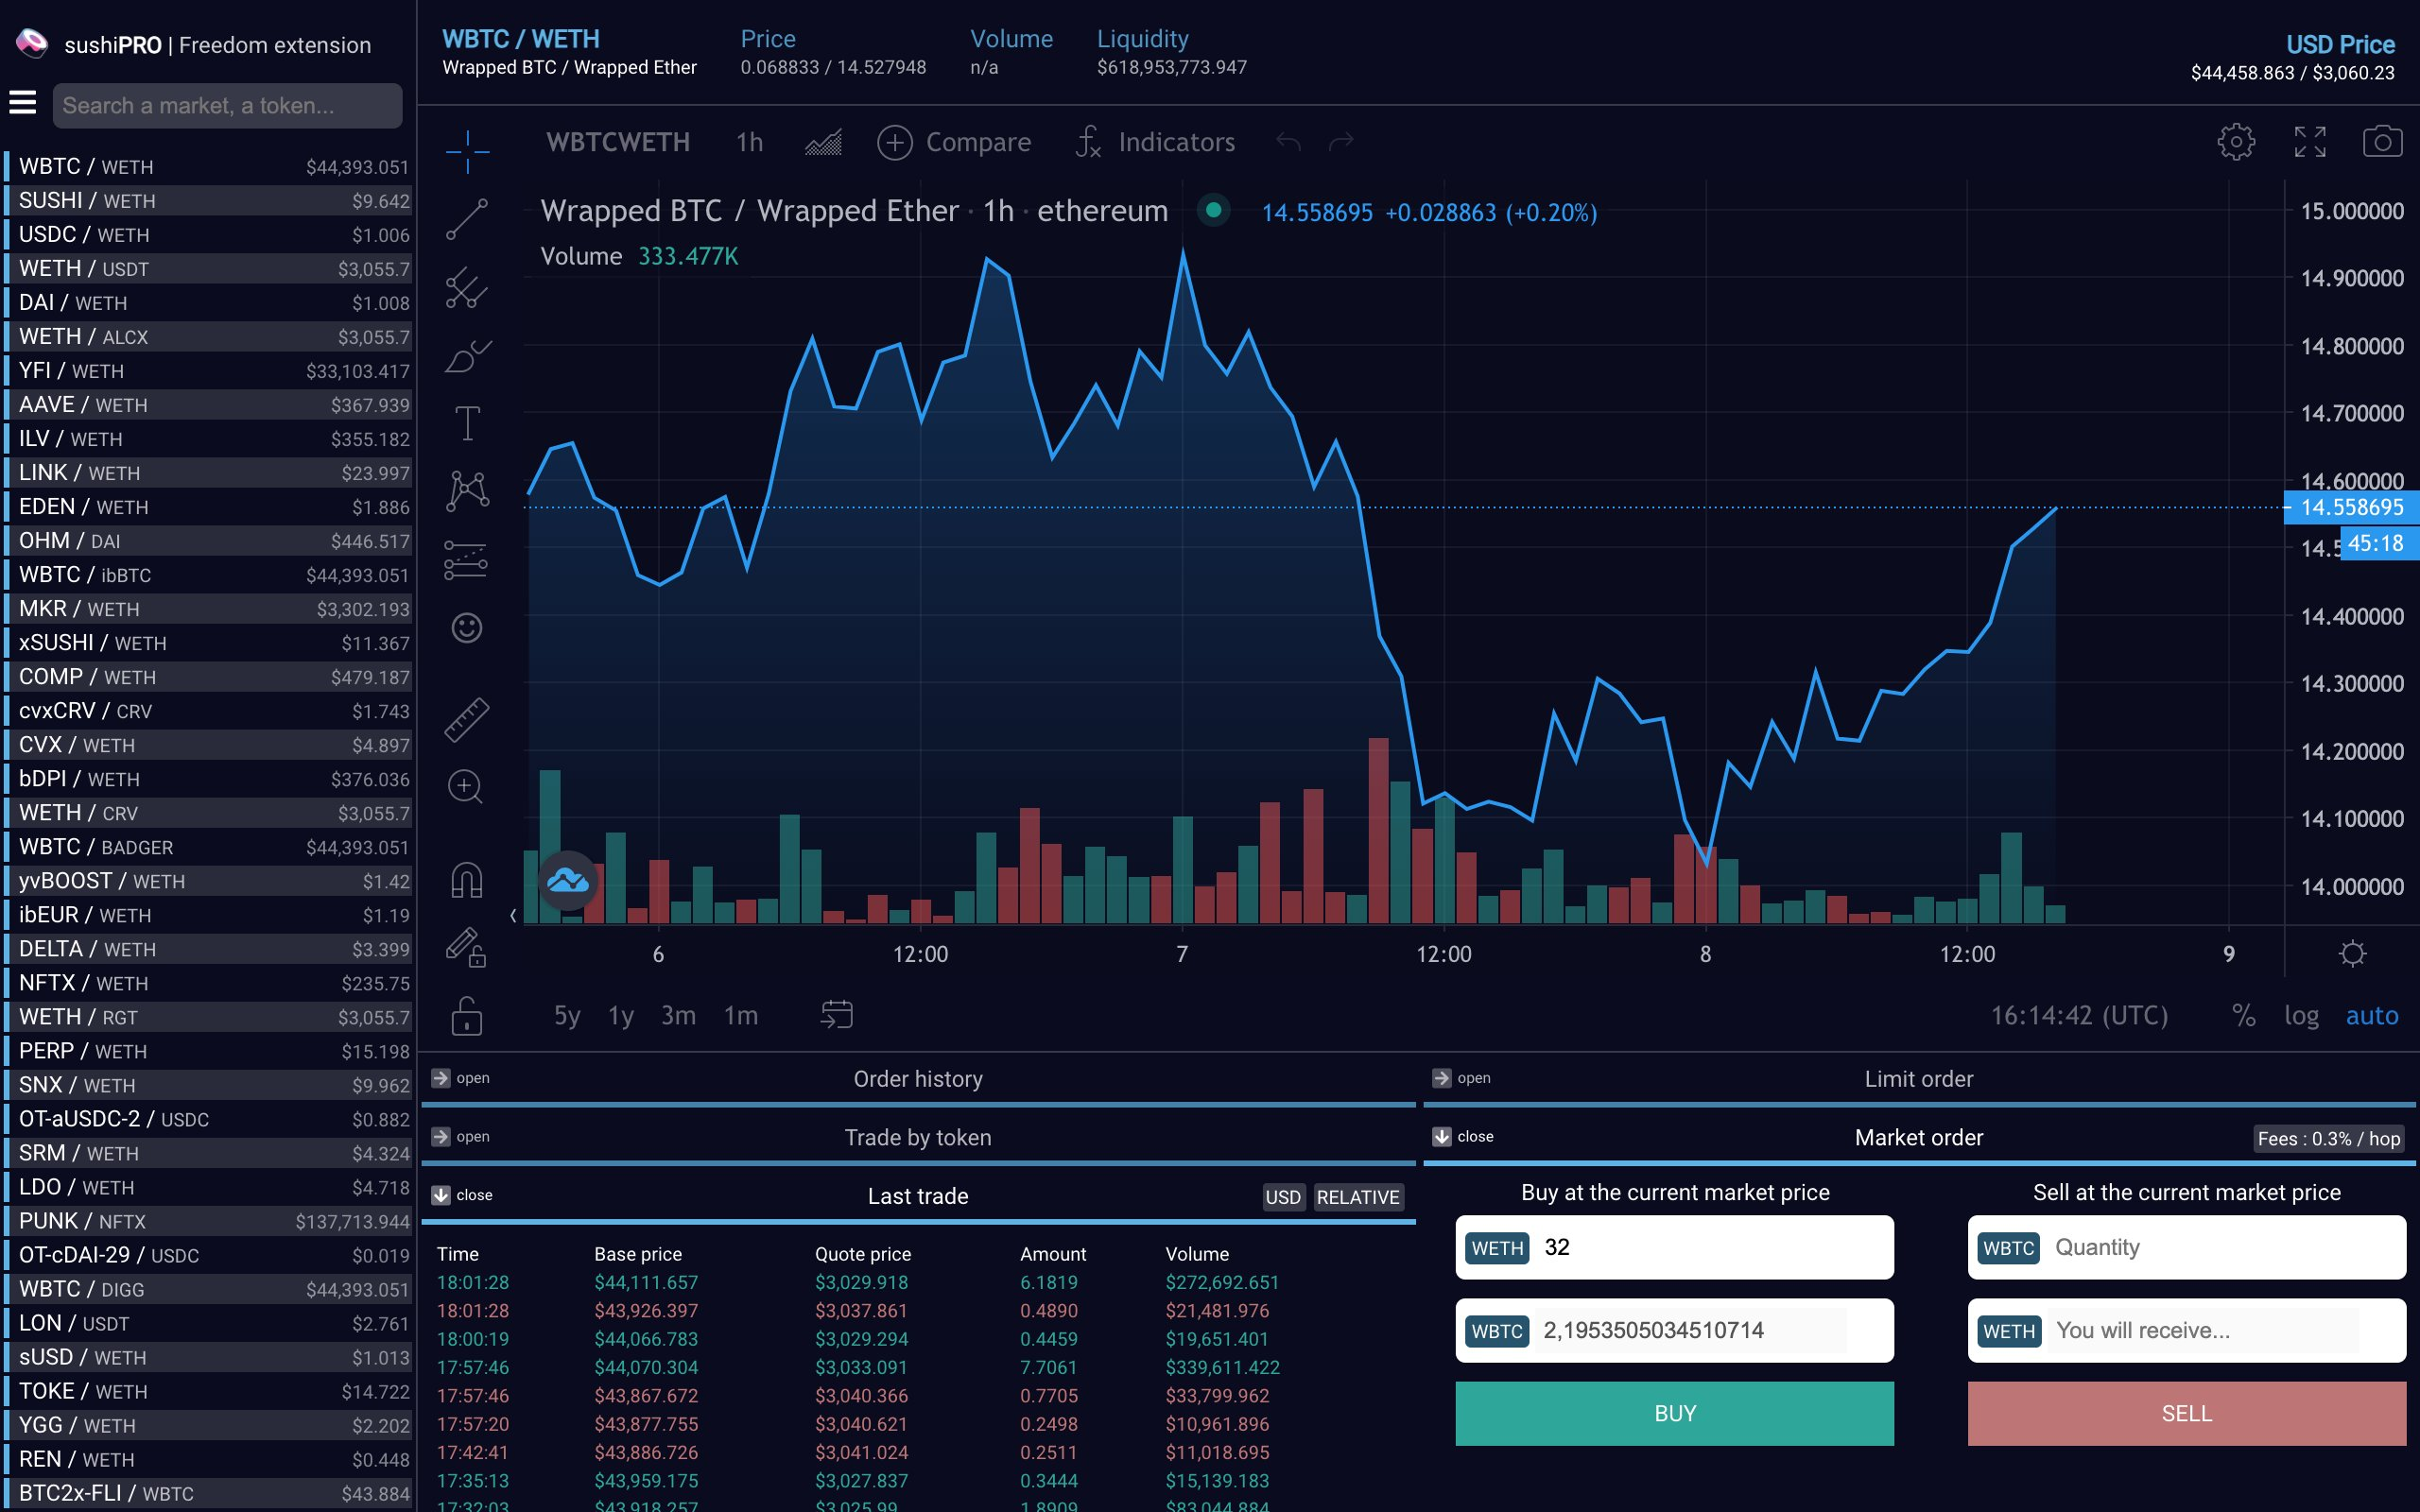Viewport: 2420px width, 1512px height.
Task: Open the Compare symbols dialog
Action: coord(954,142)
